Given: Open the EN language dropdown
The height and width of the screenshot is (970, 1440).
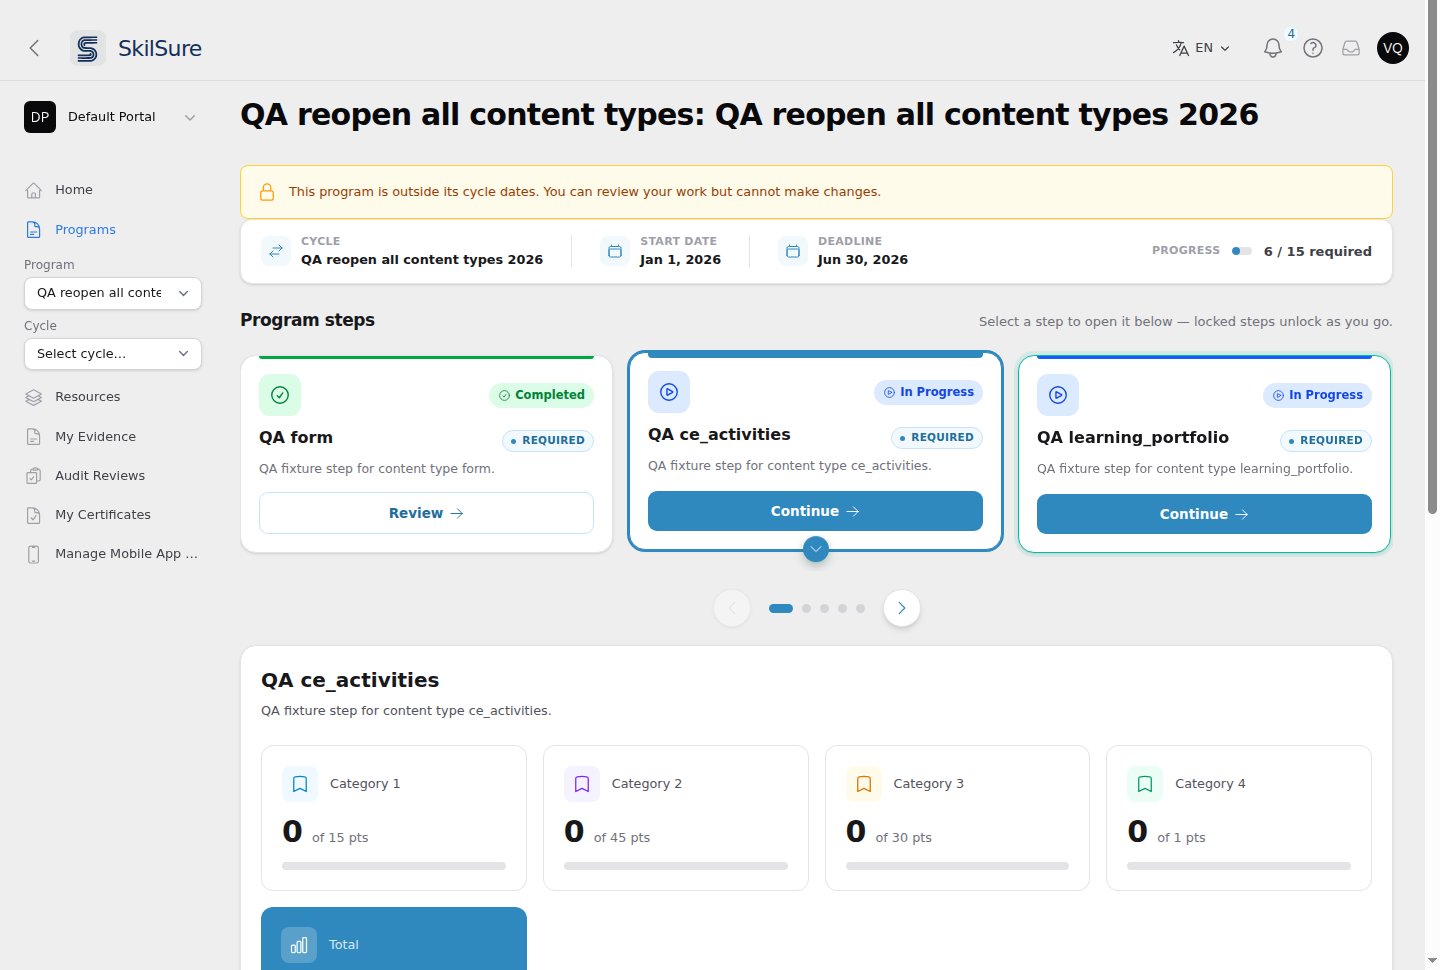Looking at the screenshot, I should click(x=1201, y=48).
